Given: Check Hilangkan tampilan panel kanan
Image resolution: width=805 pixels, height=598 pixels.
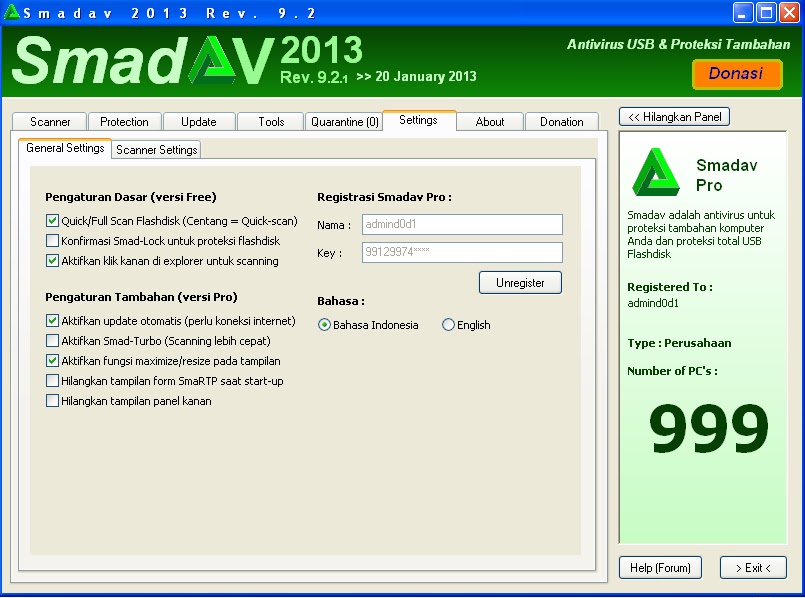Looking at the screenshot, I should 52,401.
